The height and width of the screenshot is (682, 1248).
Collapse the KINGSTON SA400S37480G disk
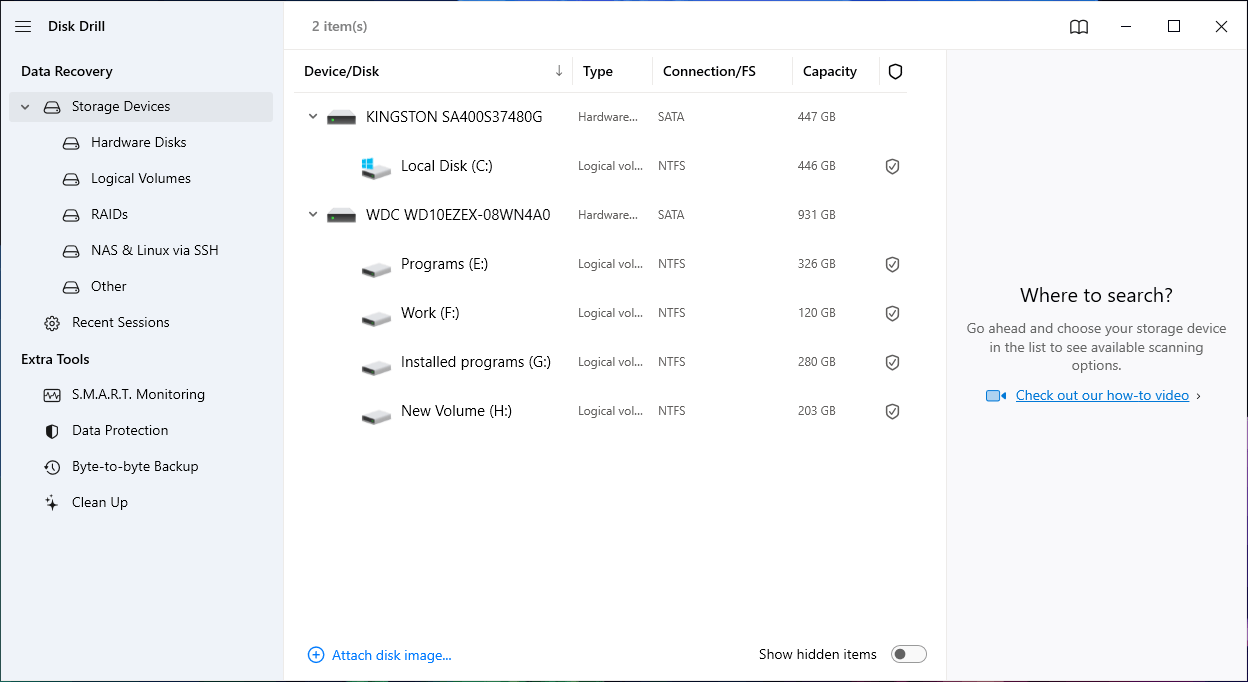[x=312, y=117]
